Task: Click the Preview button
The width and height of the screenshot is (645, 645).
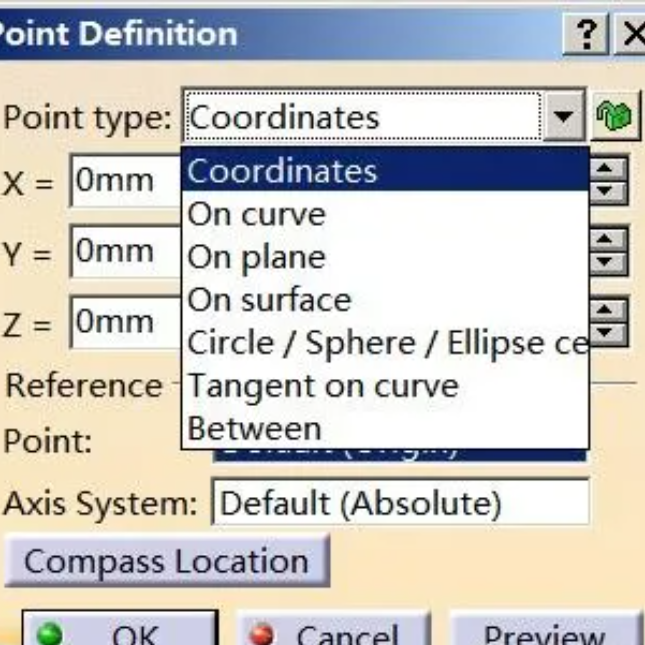Action: (544, 630)
